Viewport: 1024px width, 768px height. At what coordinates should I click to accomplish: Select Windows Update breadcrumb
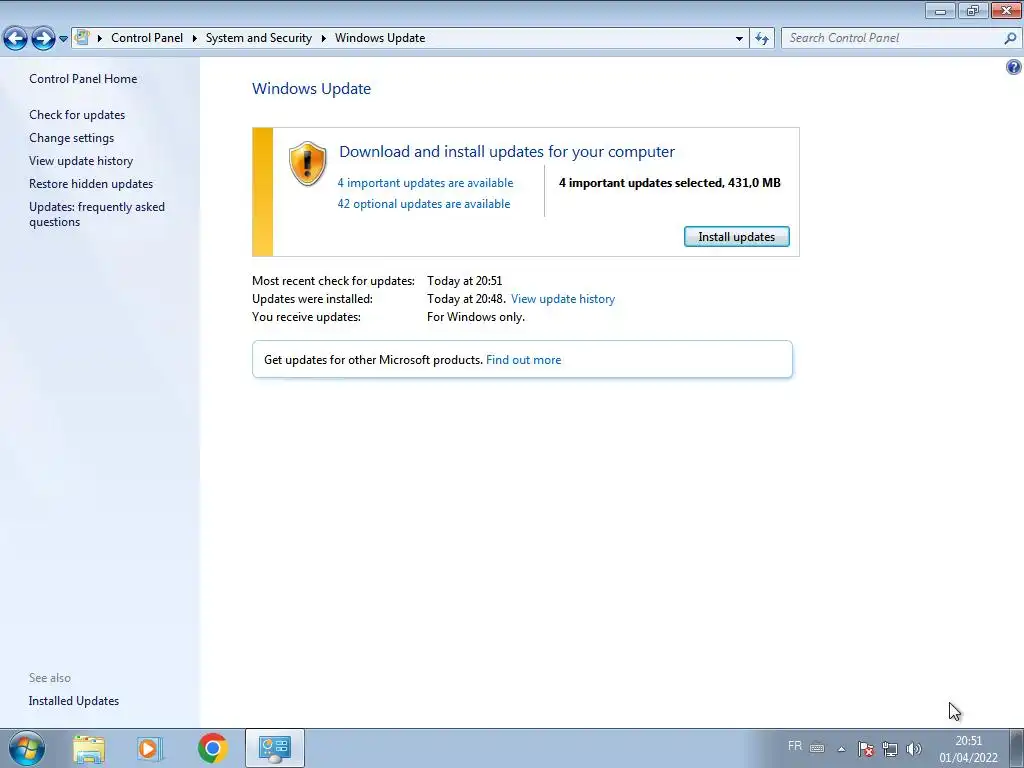tap(380, 38)
